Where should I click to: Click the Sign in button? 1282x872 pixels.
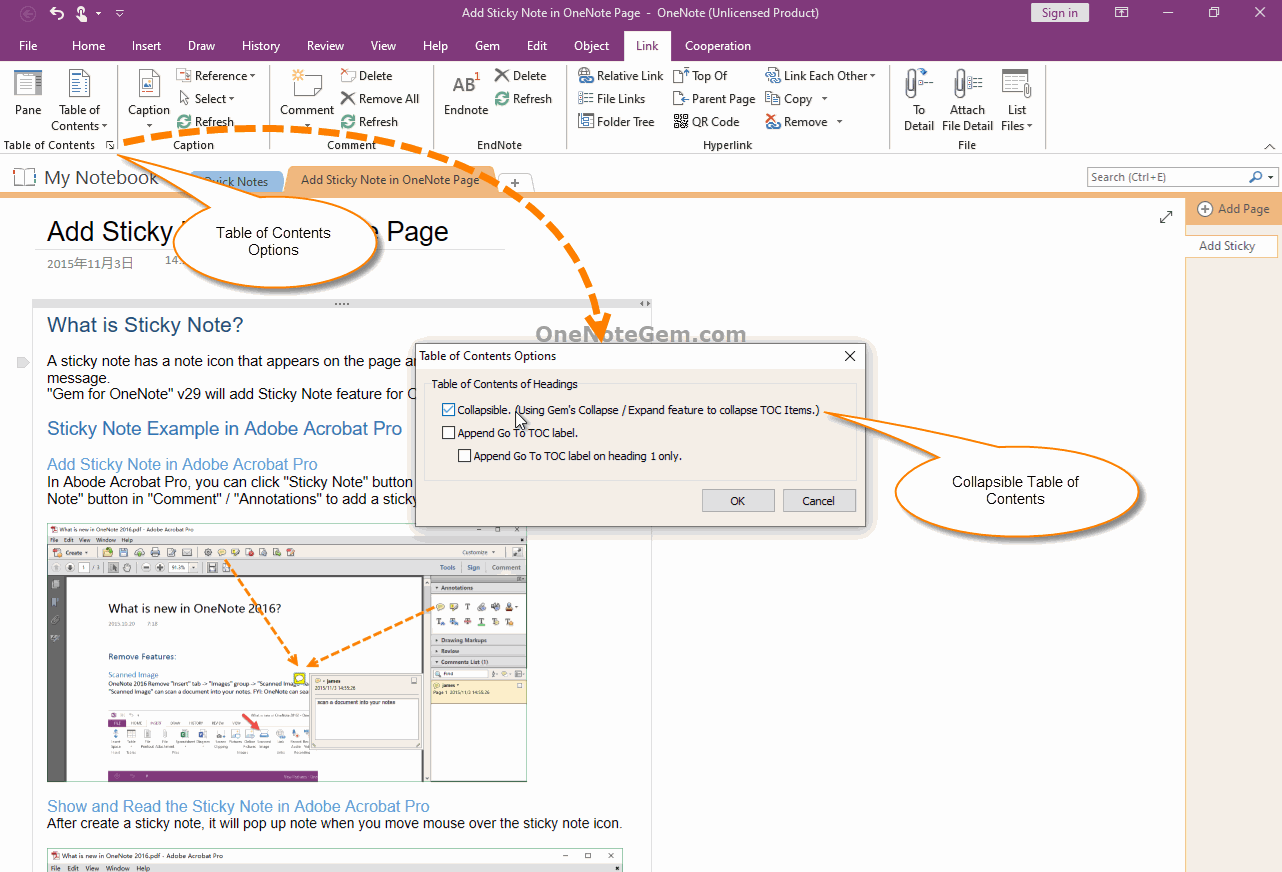[x=1059, y=12]
